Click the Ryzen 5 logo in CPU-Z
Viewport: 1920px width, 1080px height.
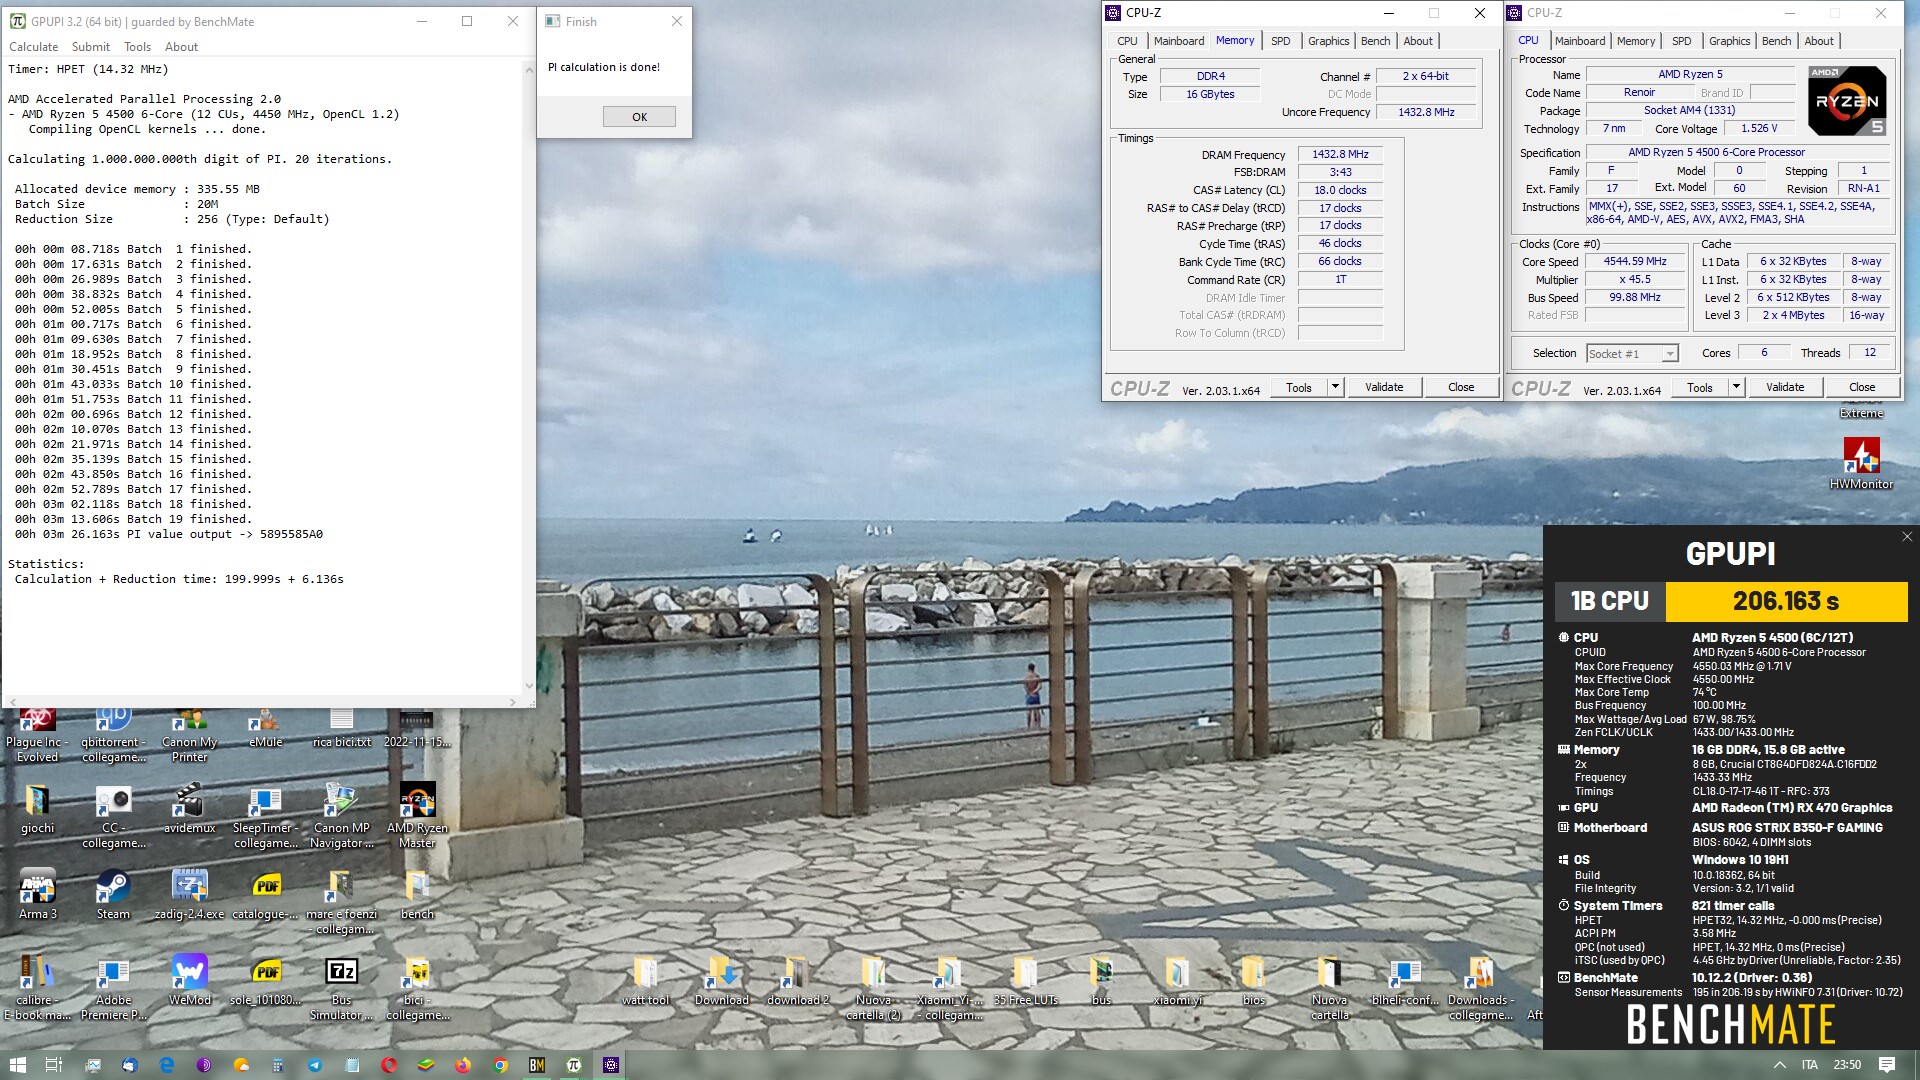(1847, 100)
